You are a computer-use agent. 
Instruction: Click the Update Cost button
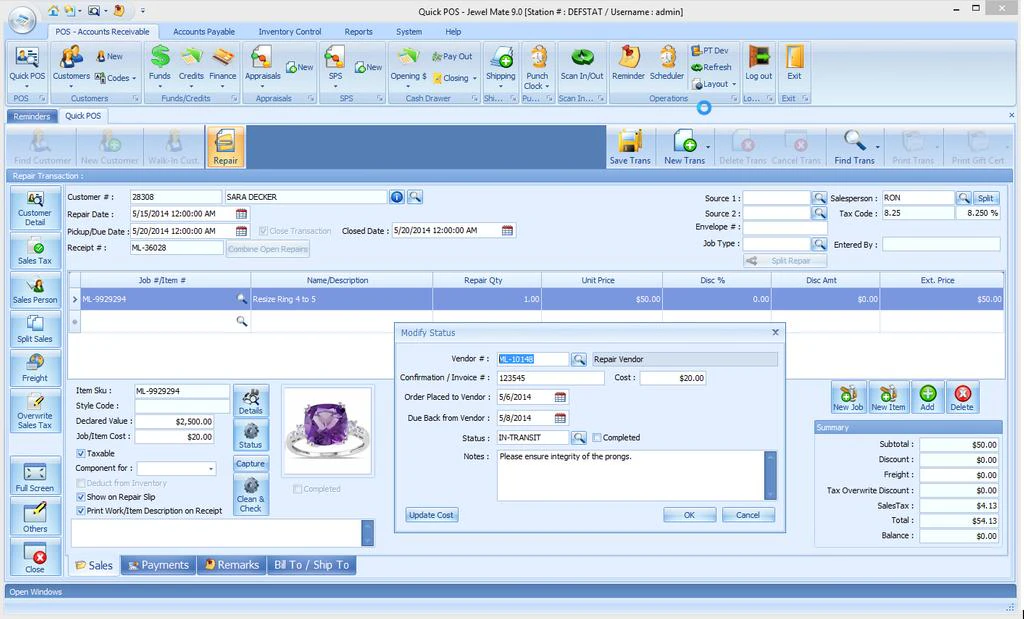[431, 514]
